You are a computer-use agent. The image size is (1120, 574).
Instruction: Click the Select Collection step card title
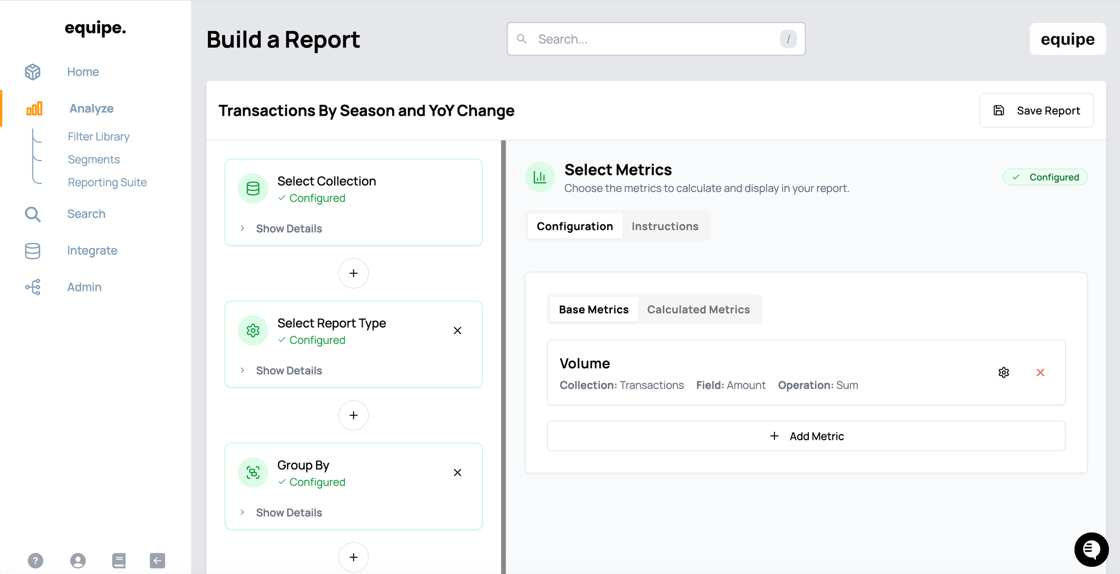point(326,181)
